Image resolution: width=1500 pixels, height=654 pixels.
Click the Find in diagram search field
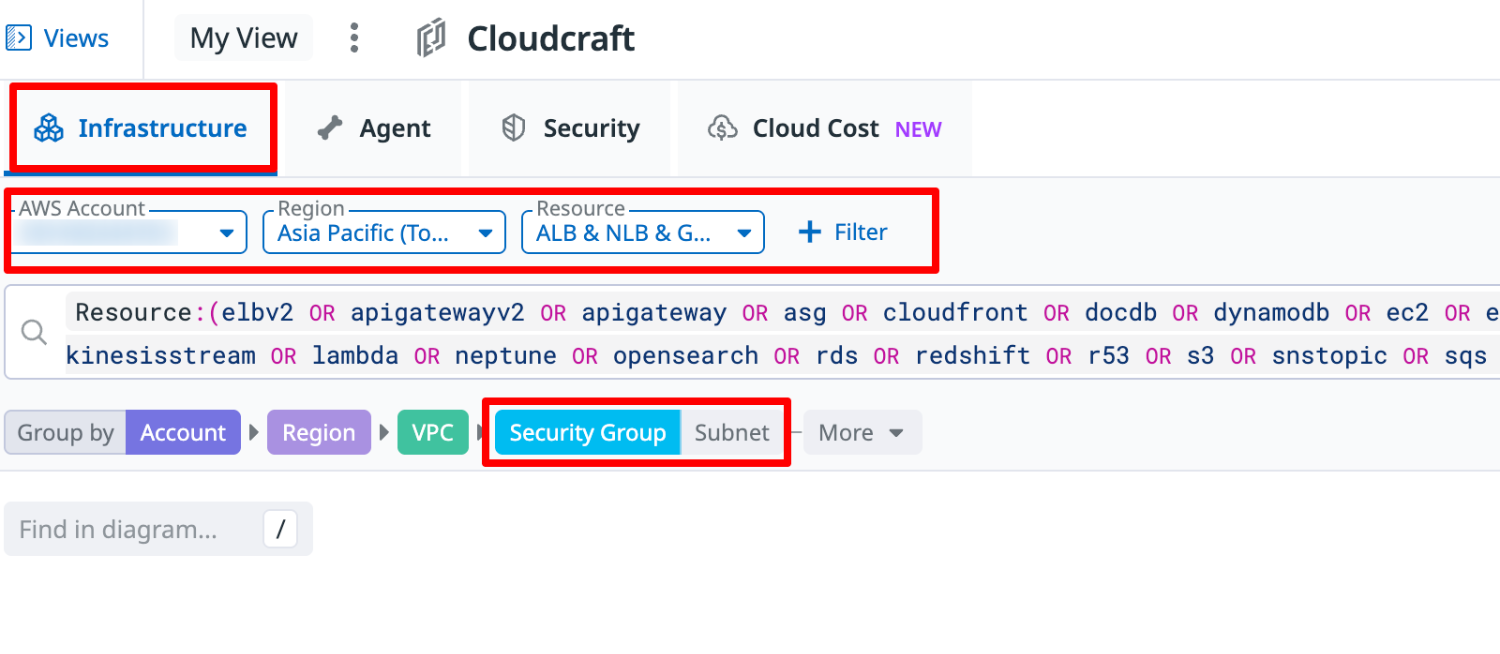[x=158, y=529]
